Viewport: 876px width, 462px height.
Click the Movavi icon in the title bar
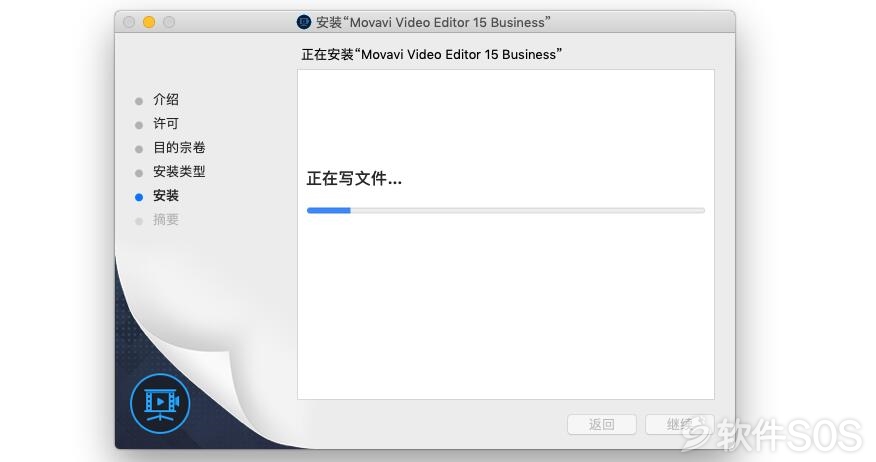point(303,22)
